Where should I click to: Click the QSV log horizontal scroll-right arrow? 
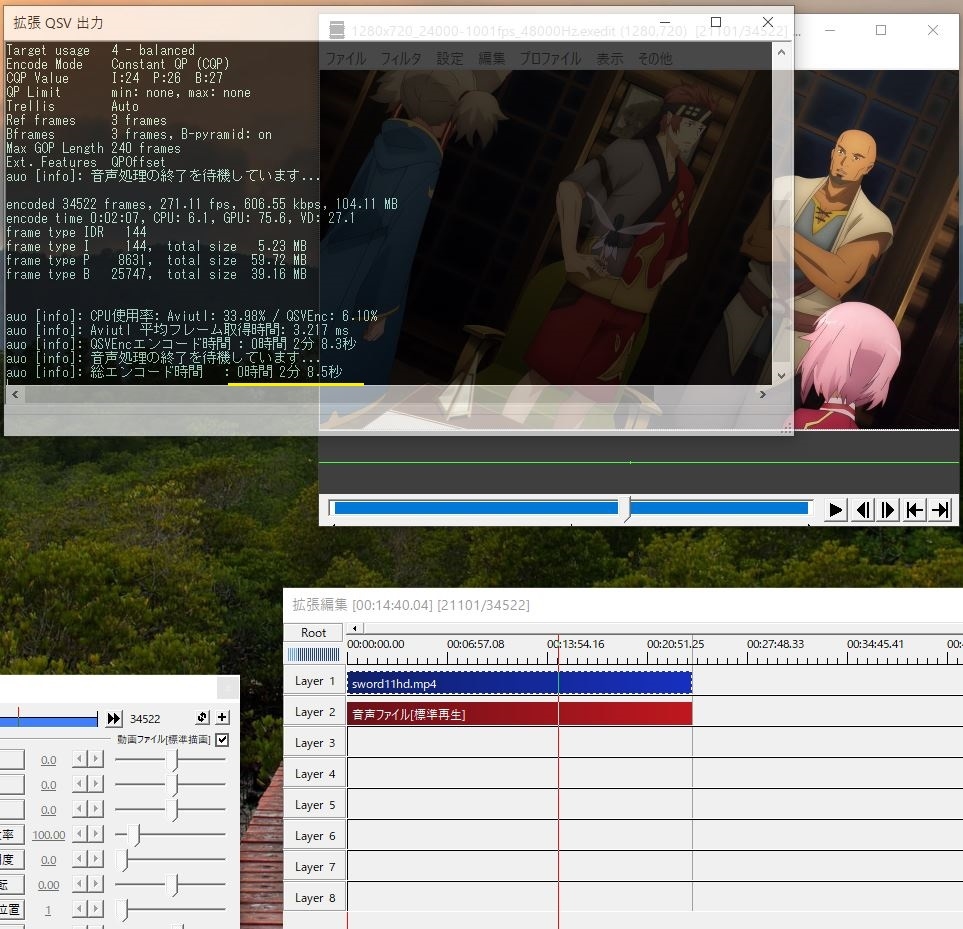[x=762, y=394]
